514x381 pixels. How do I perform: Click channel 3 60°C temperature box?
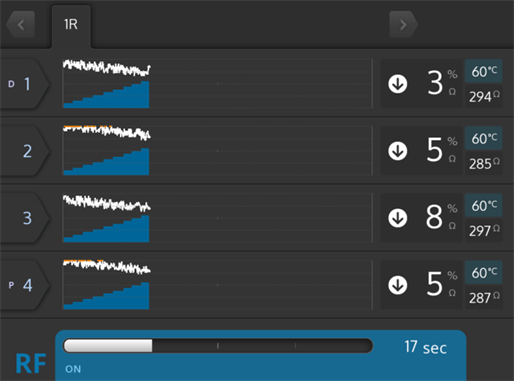pos(484,205)
